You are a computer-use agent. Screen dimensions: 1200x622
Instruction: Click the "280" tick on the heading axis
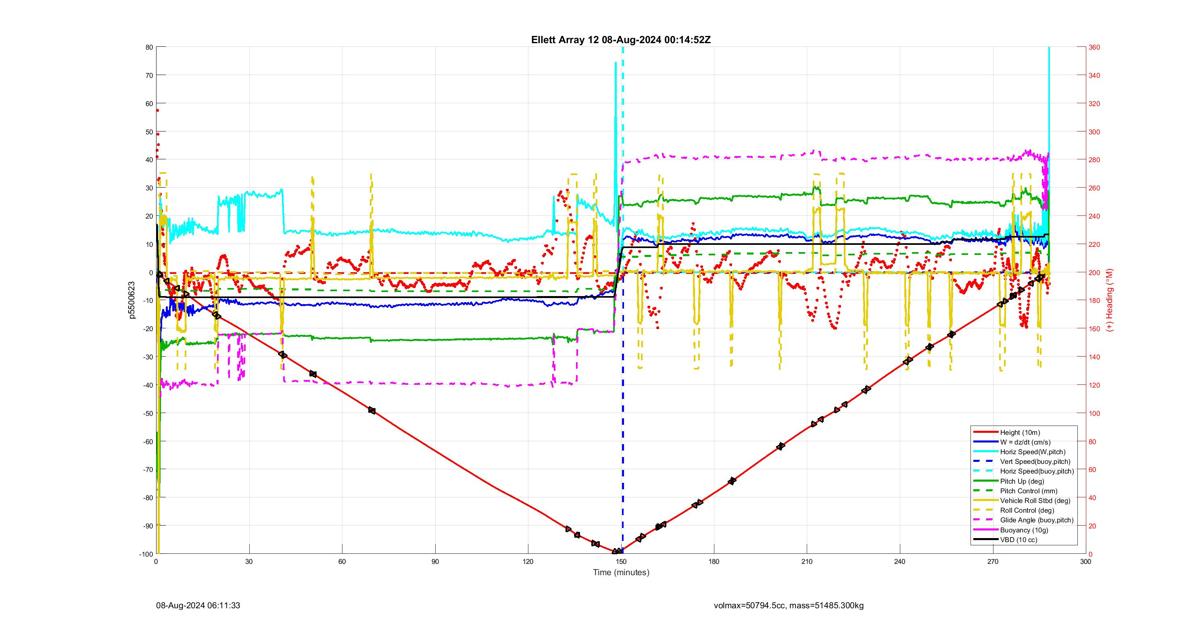tap(1095, 160)
